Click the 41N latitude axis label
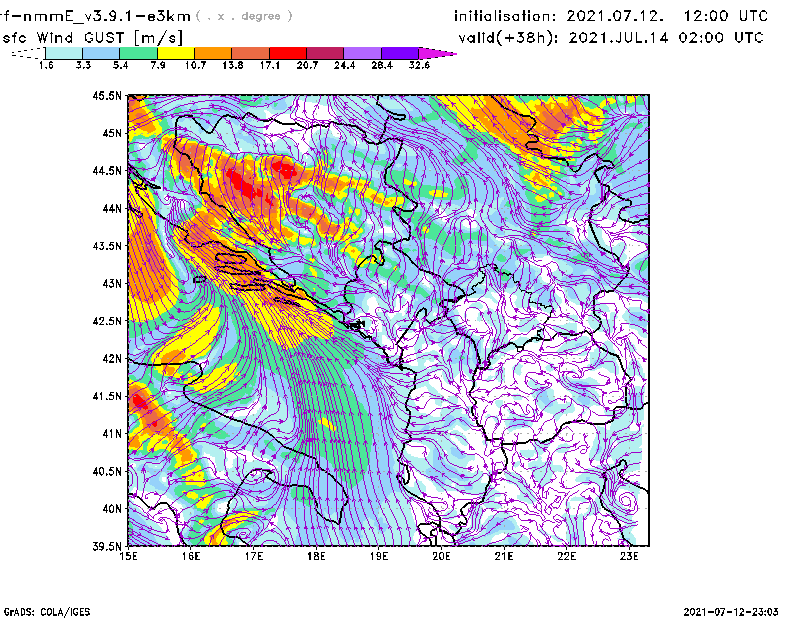 (112, 434)
